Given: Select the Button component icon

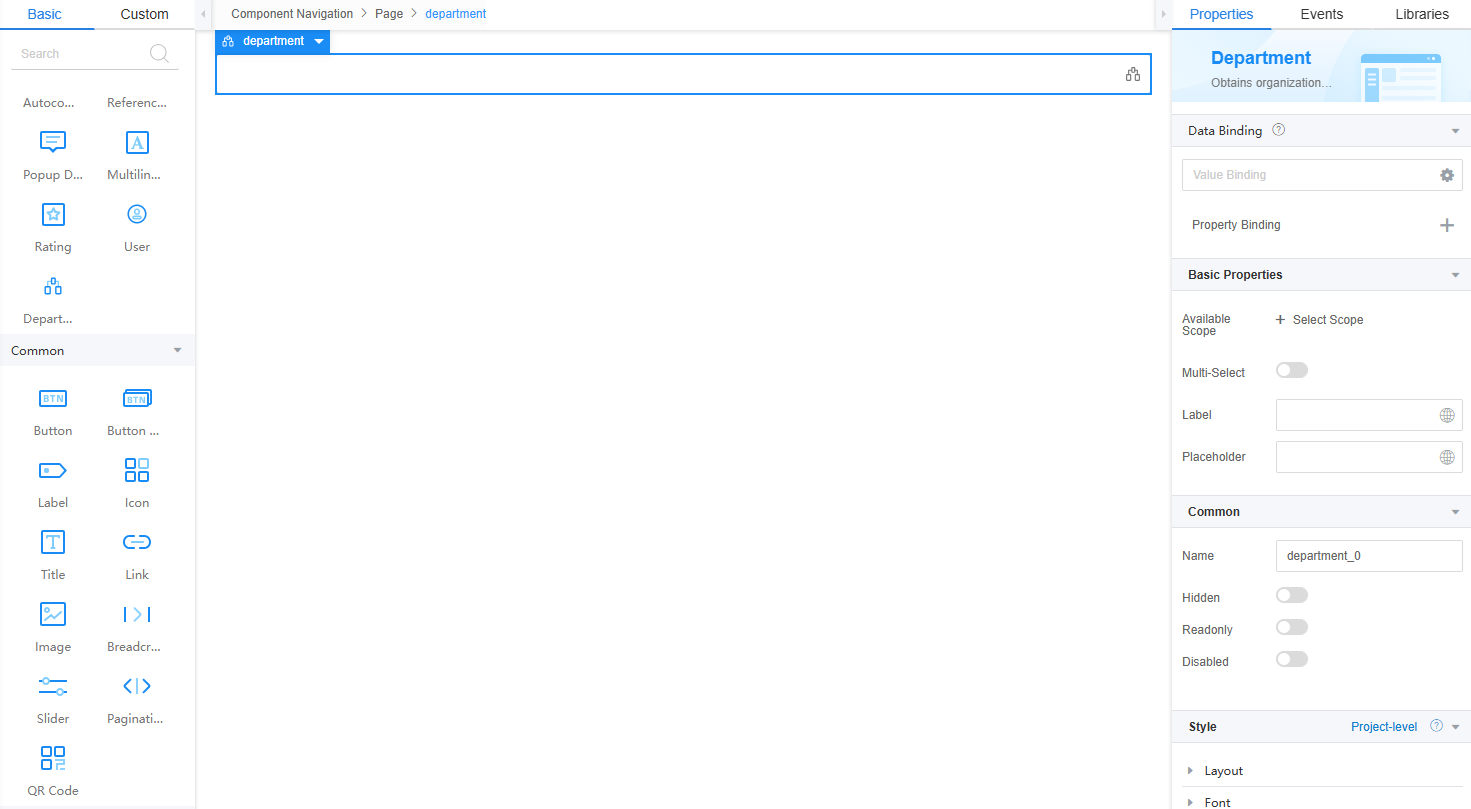Looking at the screenshot, I should click(53, 398).
